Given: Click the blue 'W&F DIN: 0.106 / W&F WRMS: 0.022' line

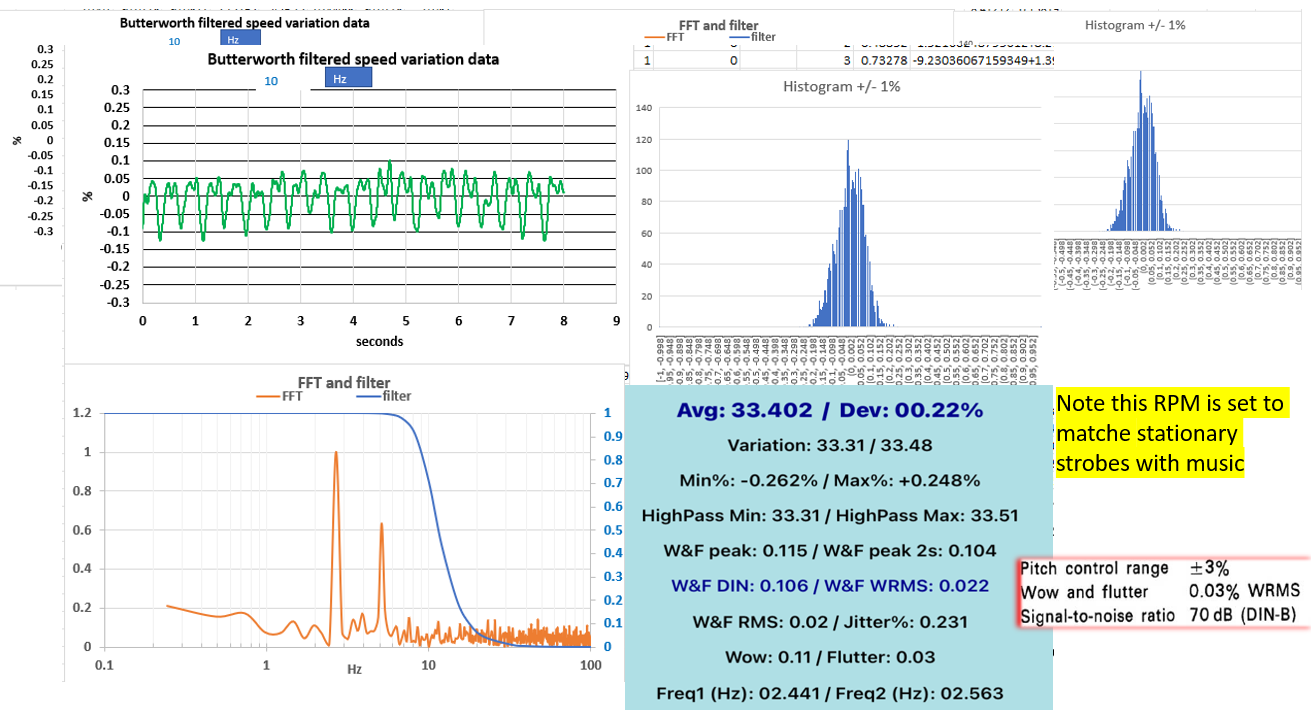Looking at the screenshot, I should pyautogui.click(x=829, y=585).
